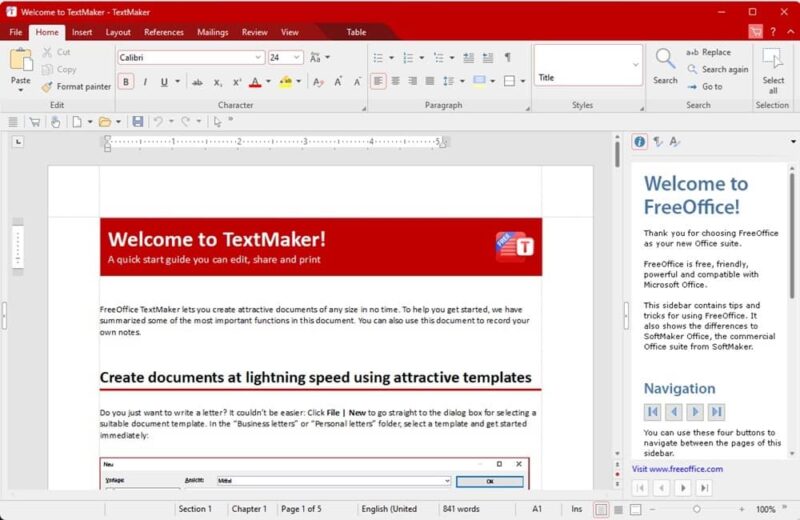Click the open folder icon
Viewport: 800px width, 520px height.
coord(105,121)
